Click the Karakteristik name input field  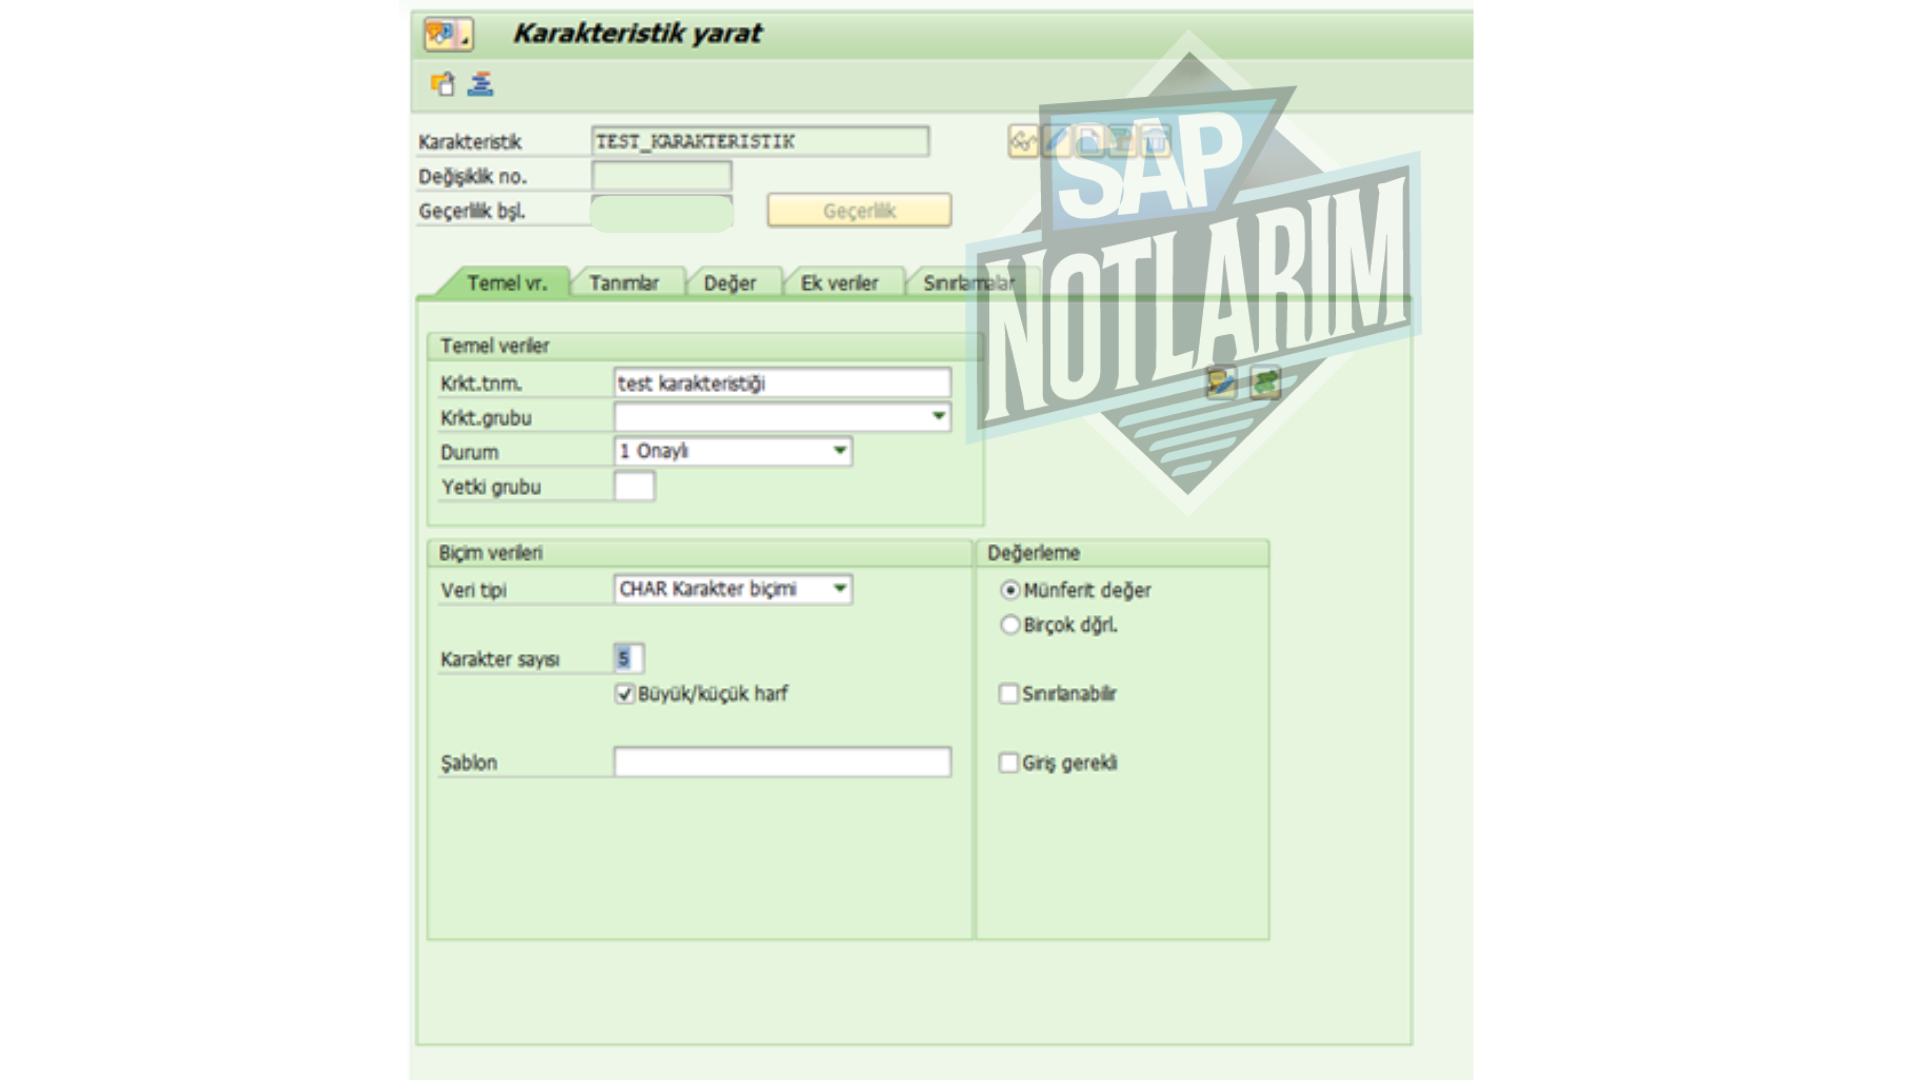(x=760, y=141)
